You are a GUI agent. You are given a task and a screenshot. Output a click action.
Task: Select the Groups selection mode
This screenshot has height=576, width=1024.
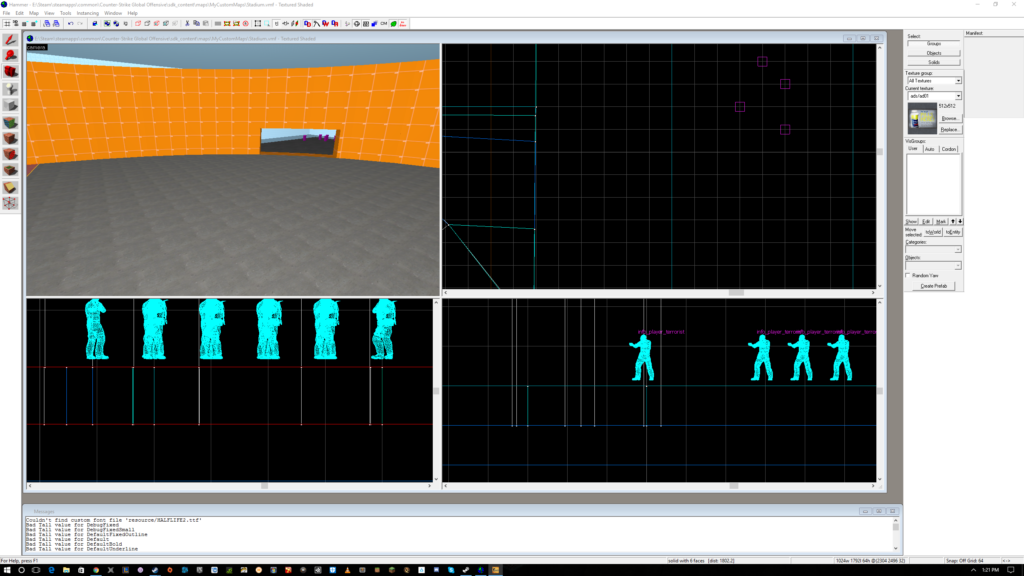(934, 44)
